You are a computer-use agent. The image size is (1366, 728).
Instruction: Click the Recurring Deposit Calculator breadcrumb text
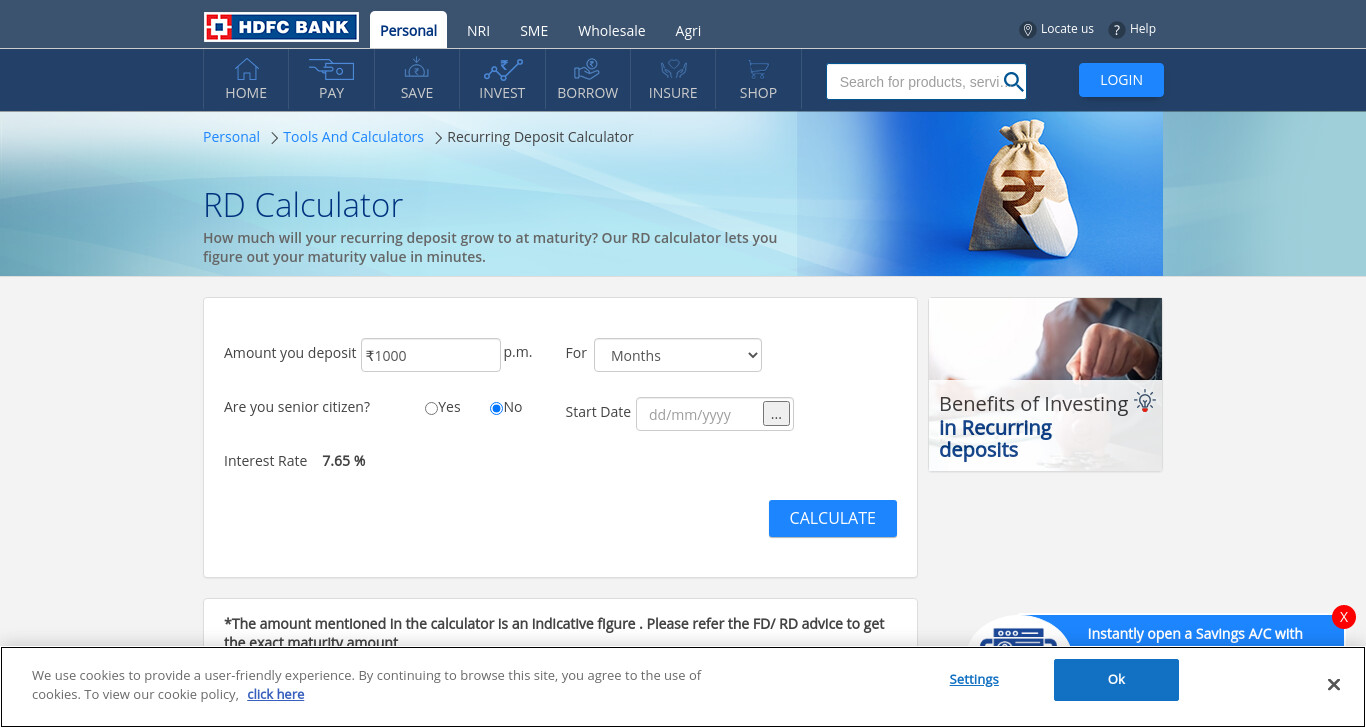click(540, 137)
